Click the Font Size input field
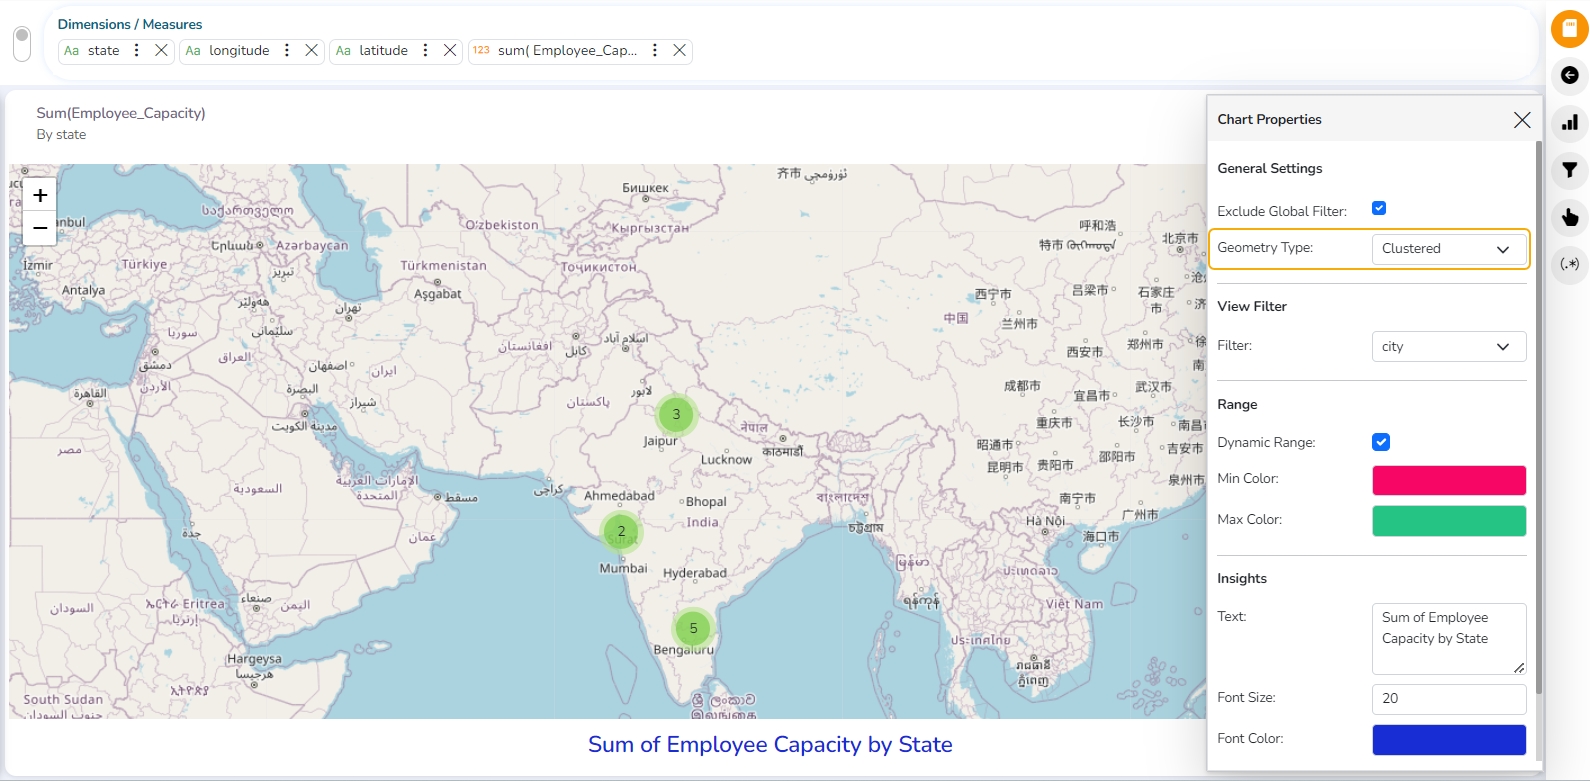 tap(1448, 699)
